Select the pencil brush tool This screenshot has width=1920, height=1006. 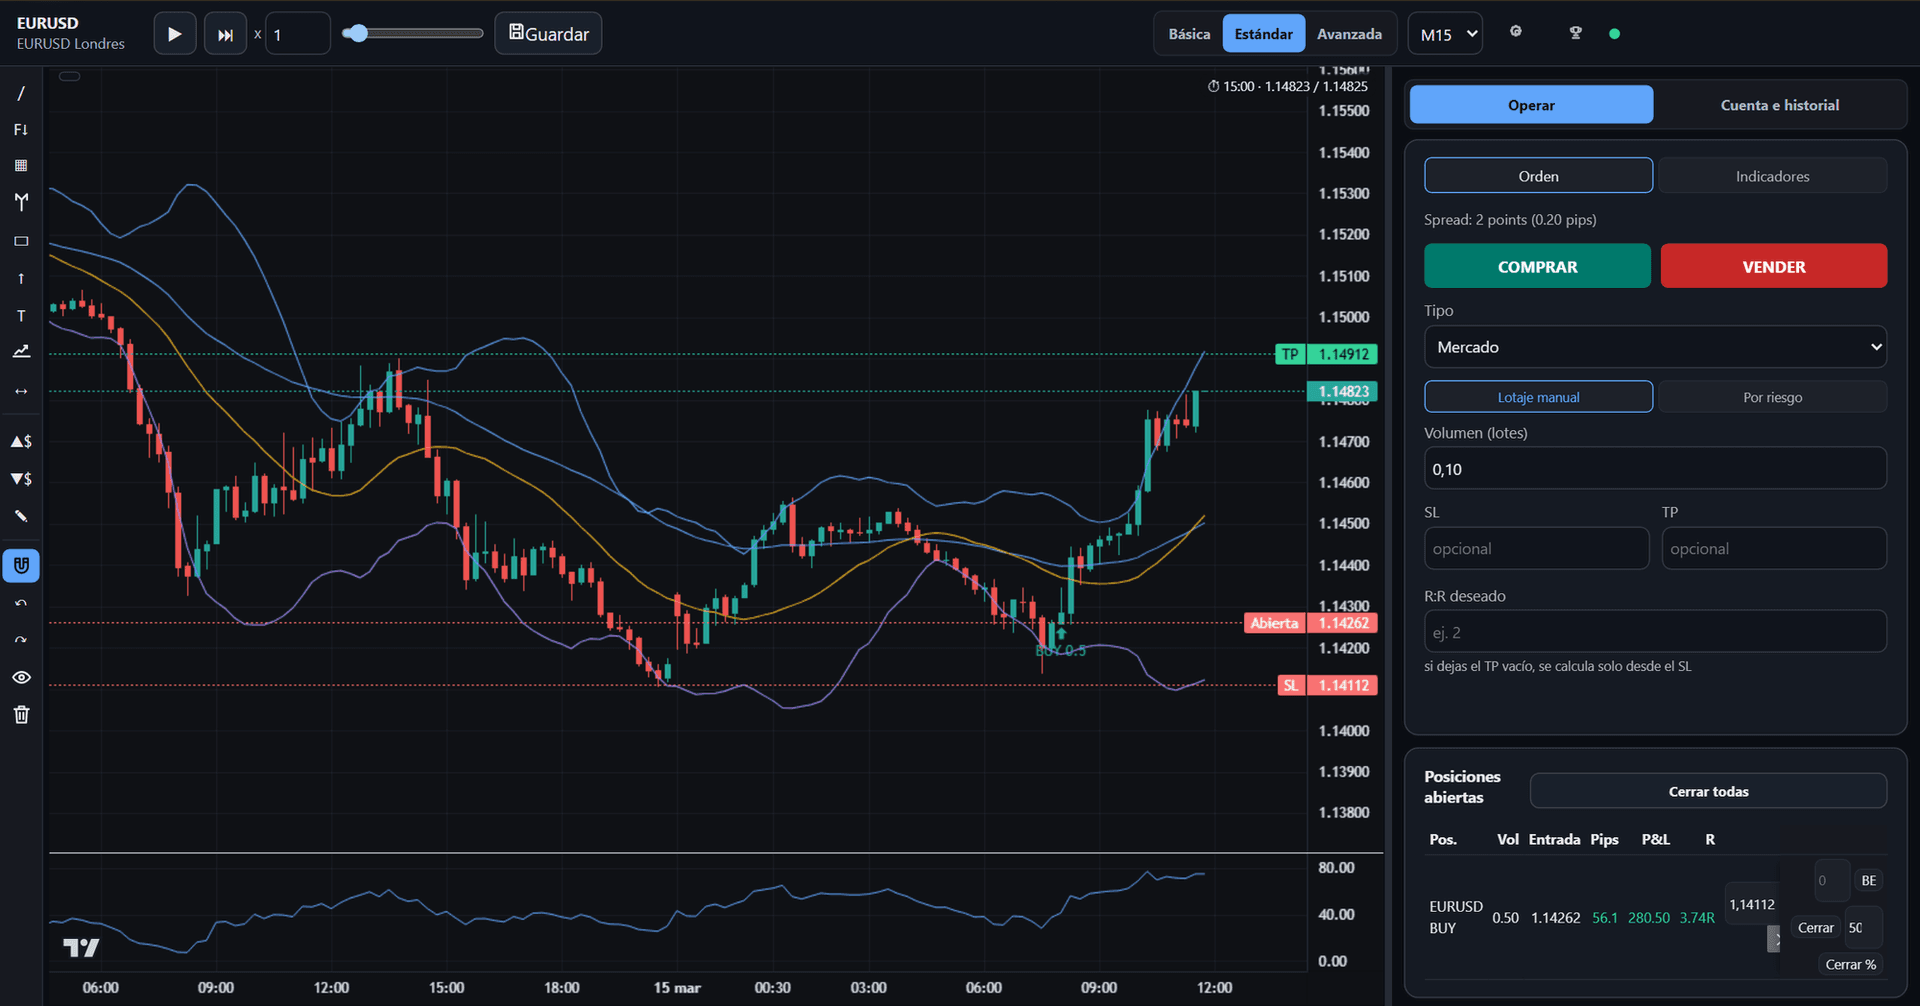point(21,516)
